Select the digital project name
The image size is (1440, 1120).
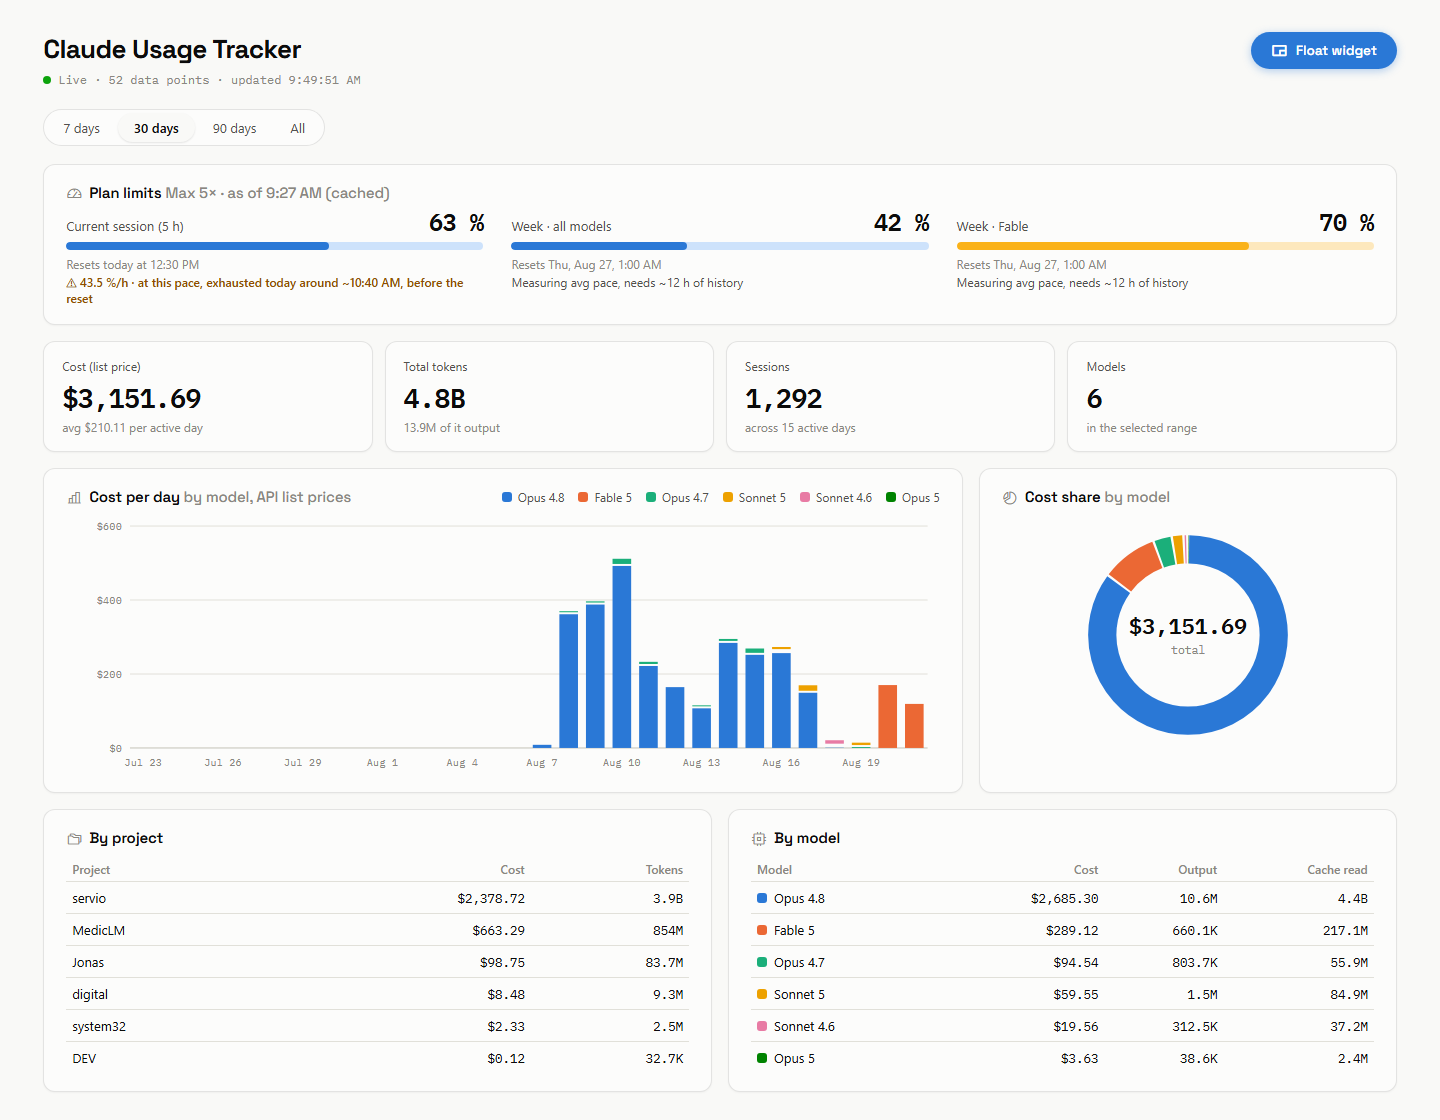point(90,995)
